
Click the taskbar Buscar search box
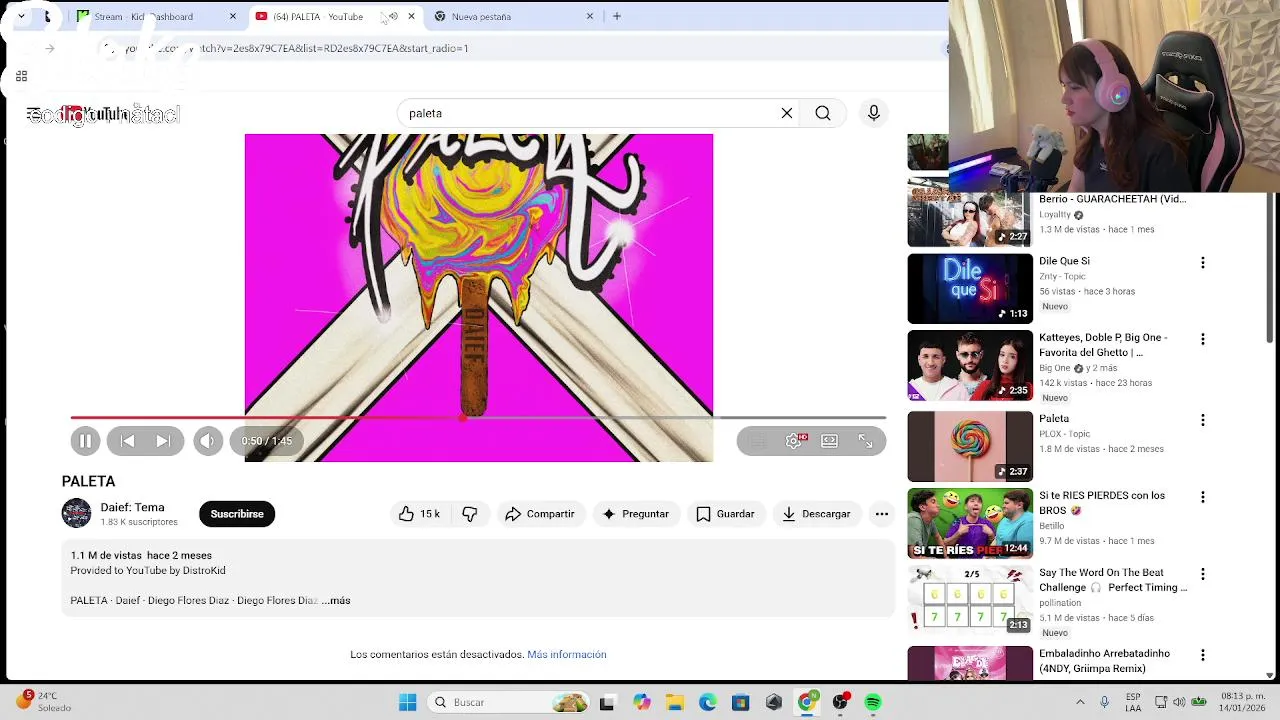tap(510, 702)
